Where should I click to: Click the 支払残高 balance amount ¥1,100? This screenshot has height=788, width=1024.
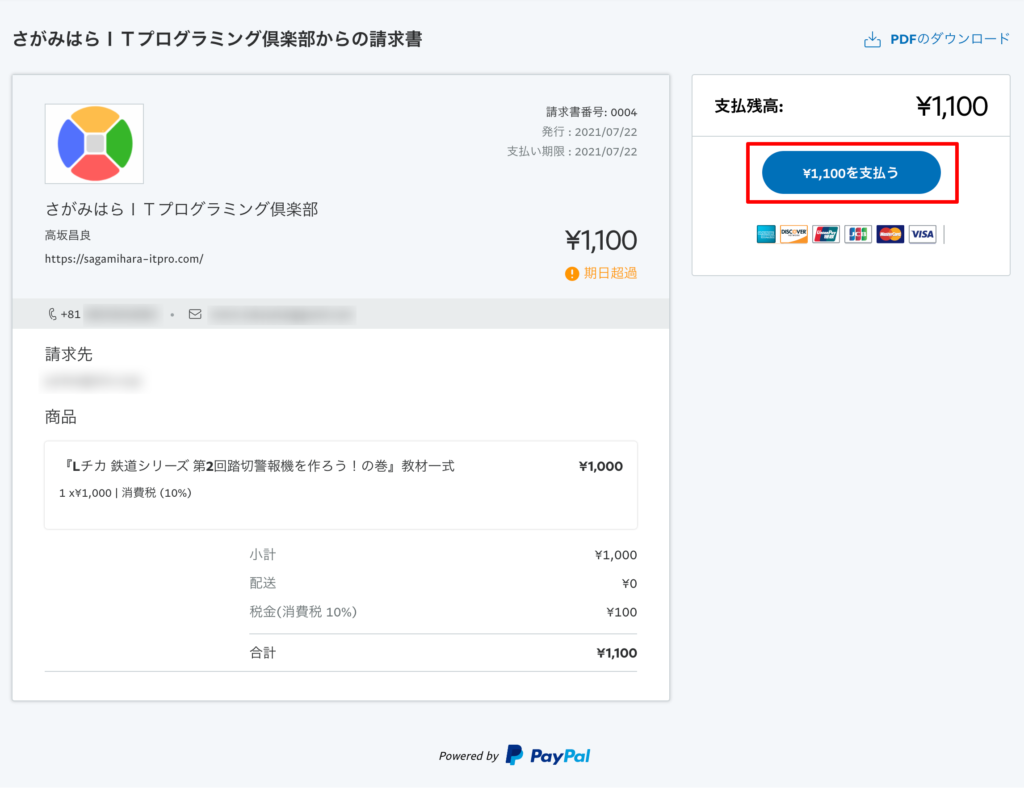[954, 105]
